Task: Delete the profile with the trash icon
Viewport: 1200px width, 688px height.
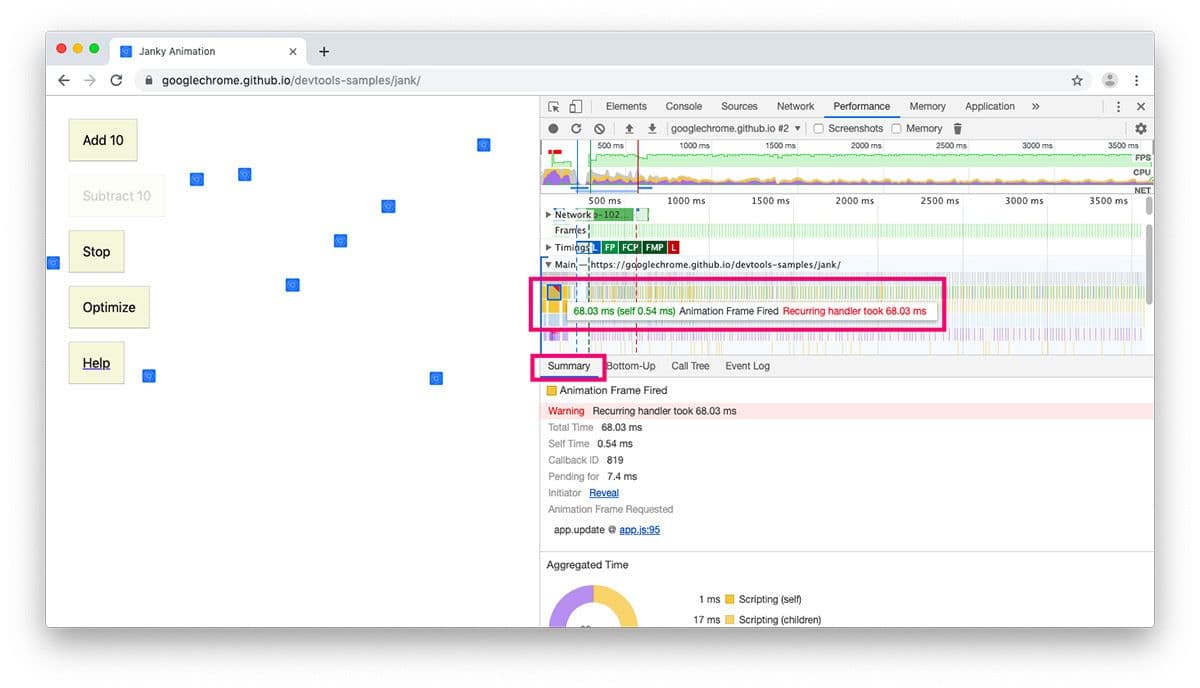Action: click(957, 128)
